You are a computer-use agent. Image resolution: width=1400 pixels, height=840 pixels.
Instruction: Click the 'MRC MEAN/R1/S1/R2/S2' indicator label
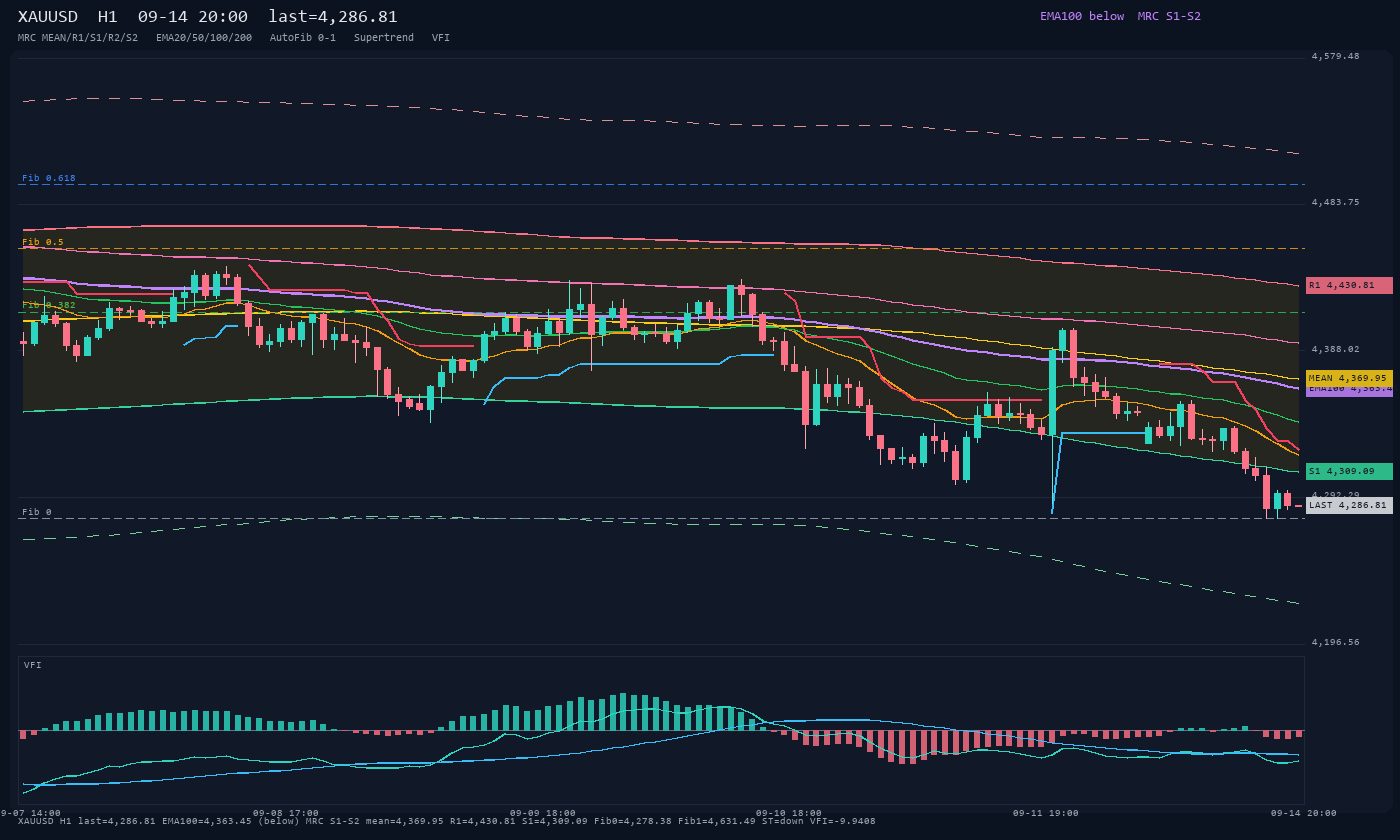click(78, 38)
